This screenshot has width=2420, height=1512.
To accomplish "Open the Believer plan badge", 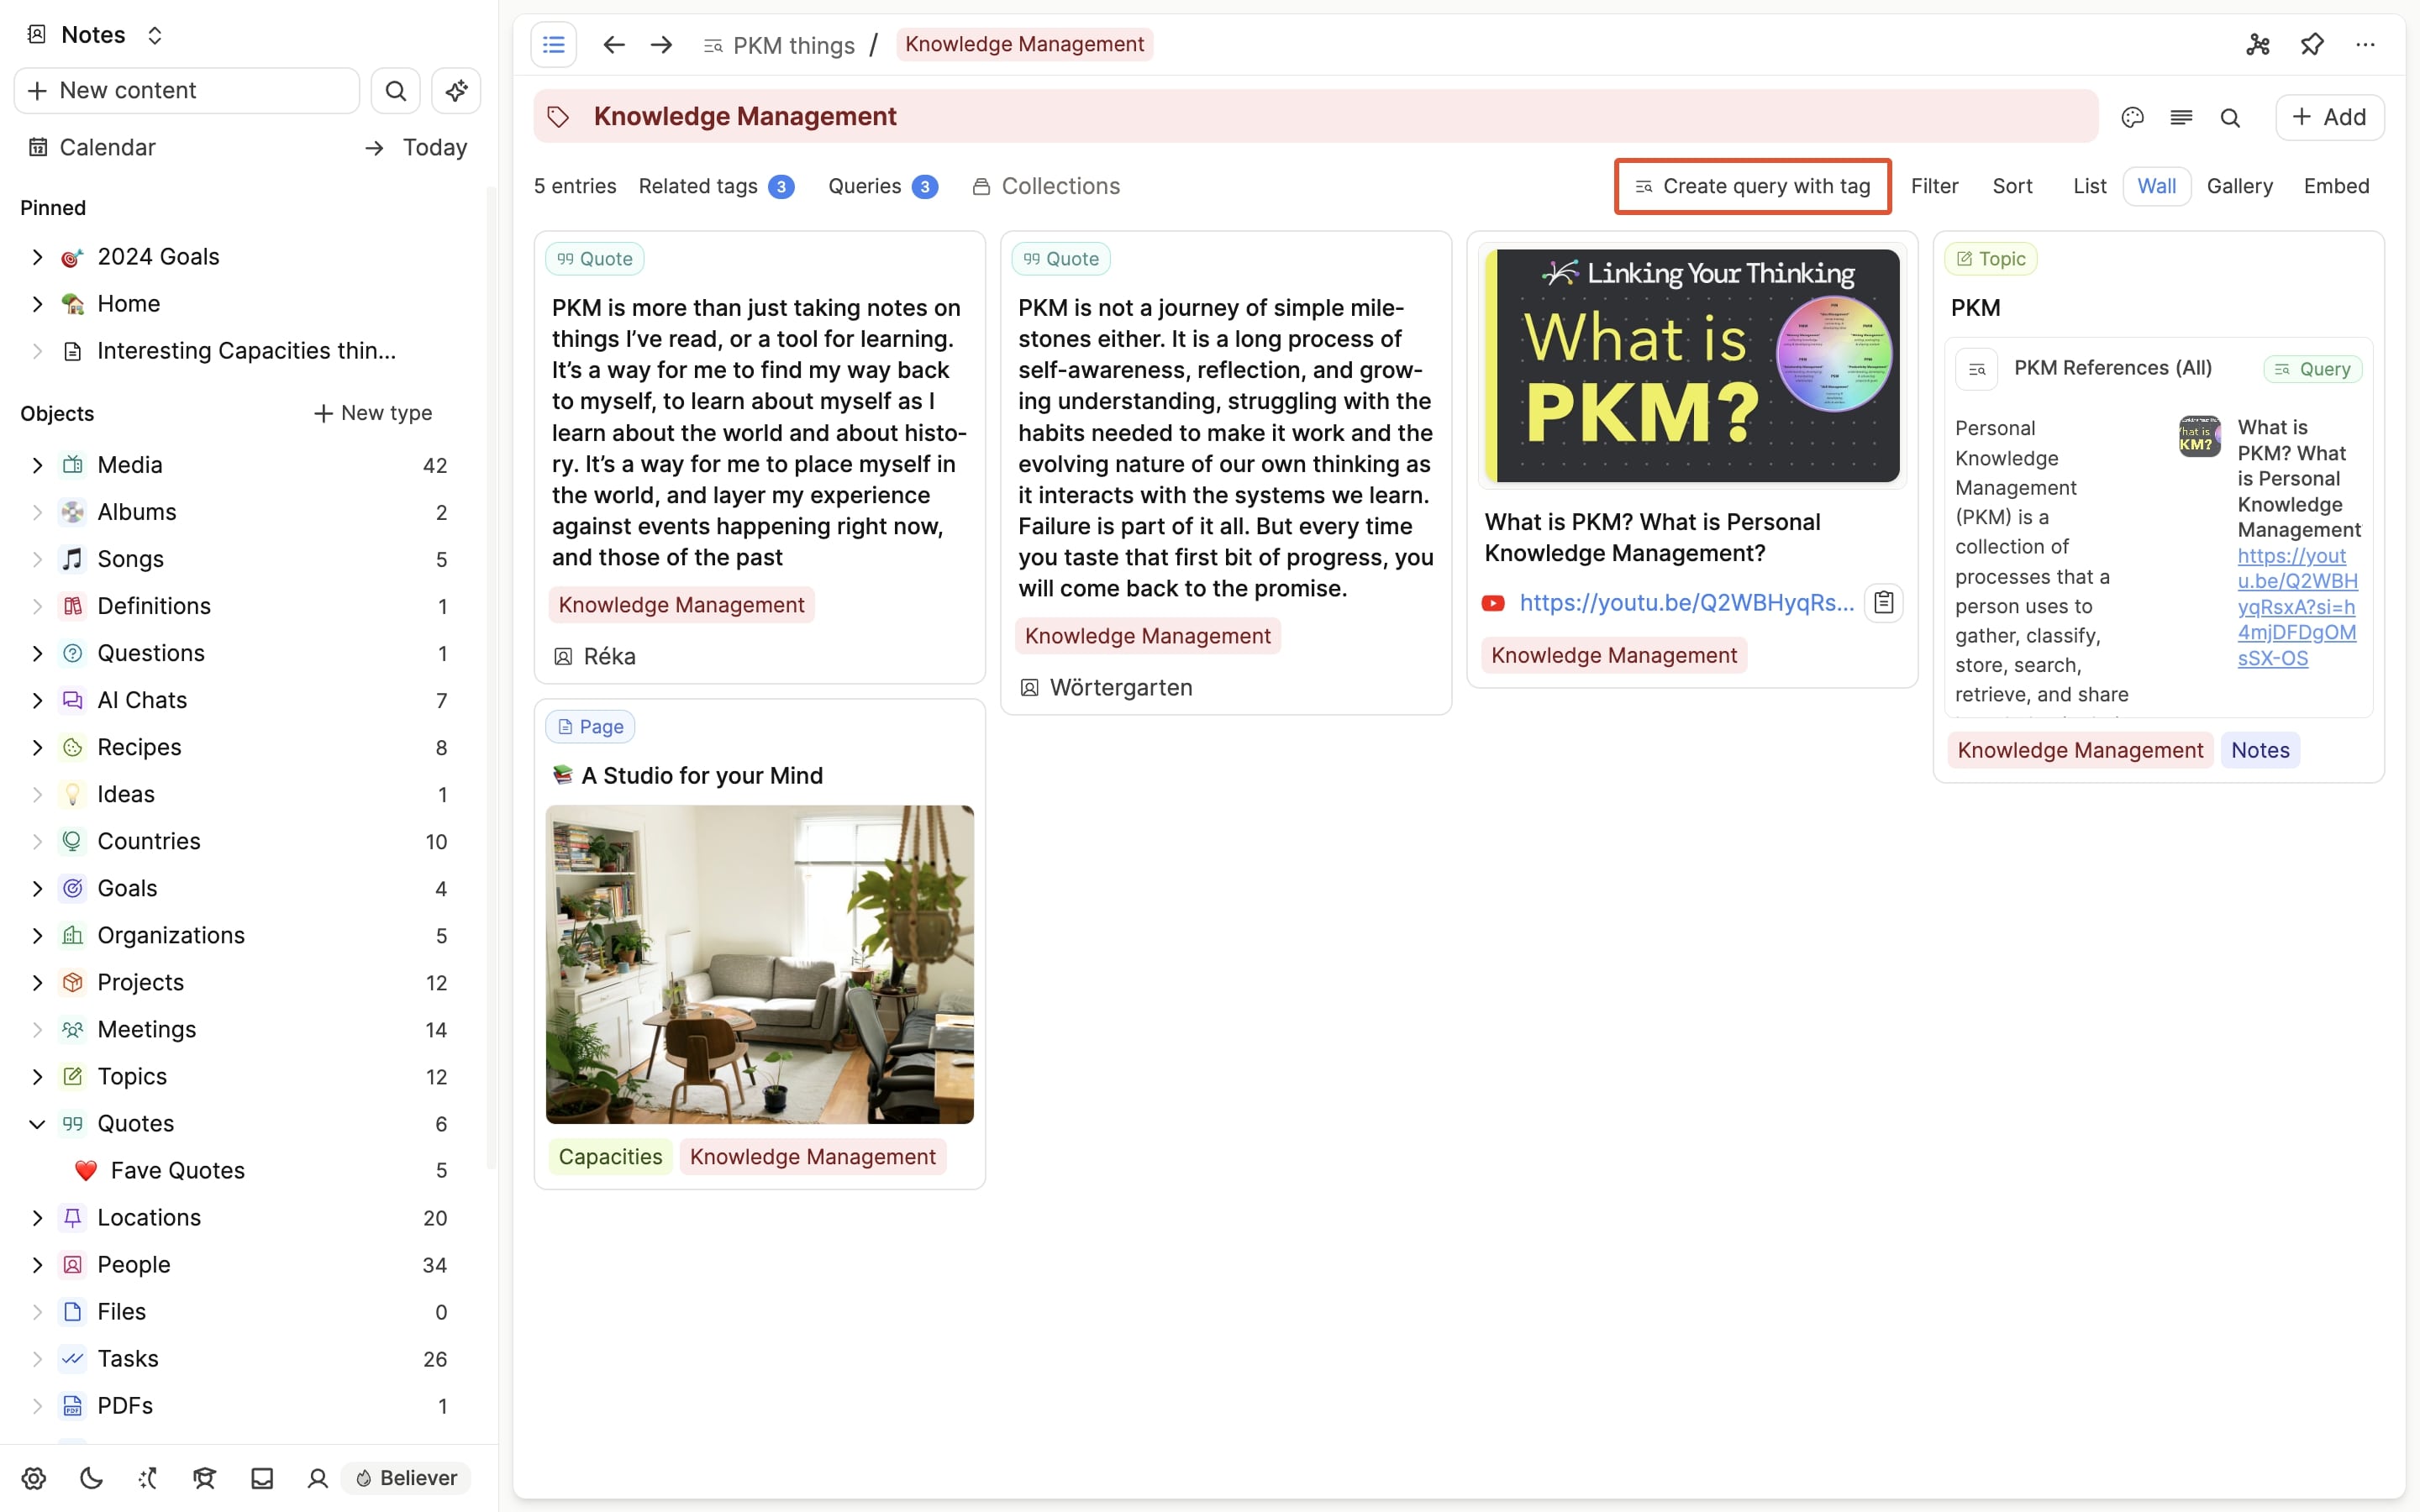I will click(406, 1478).
